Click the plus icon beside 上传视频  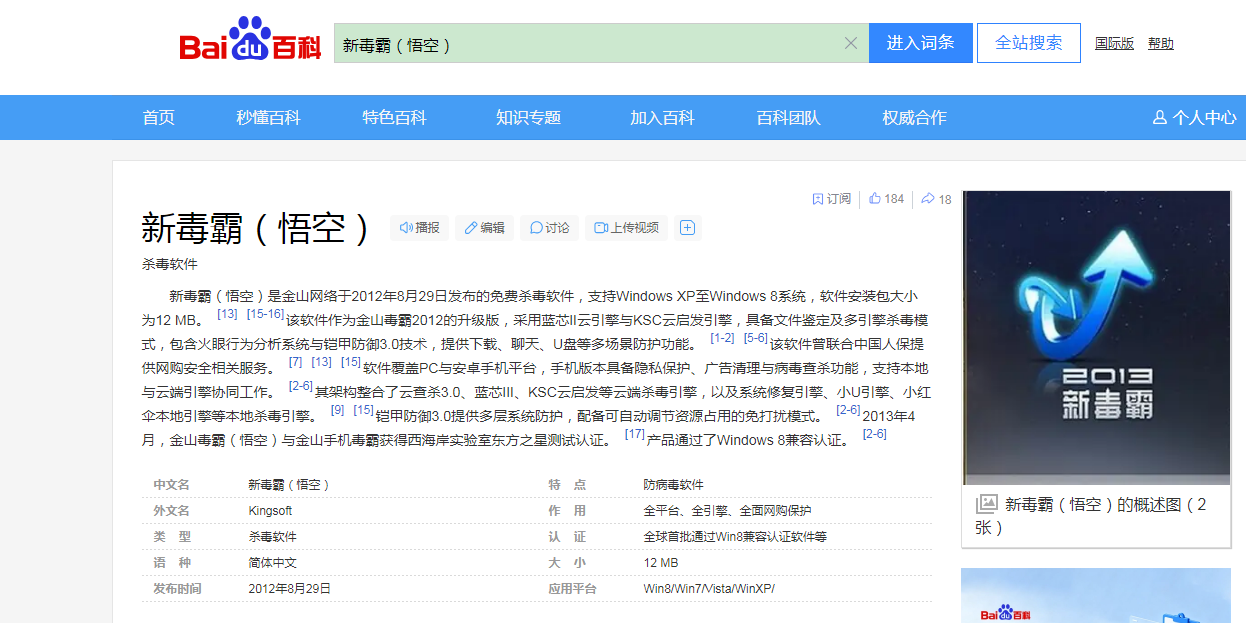click(687, 228)
